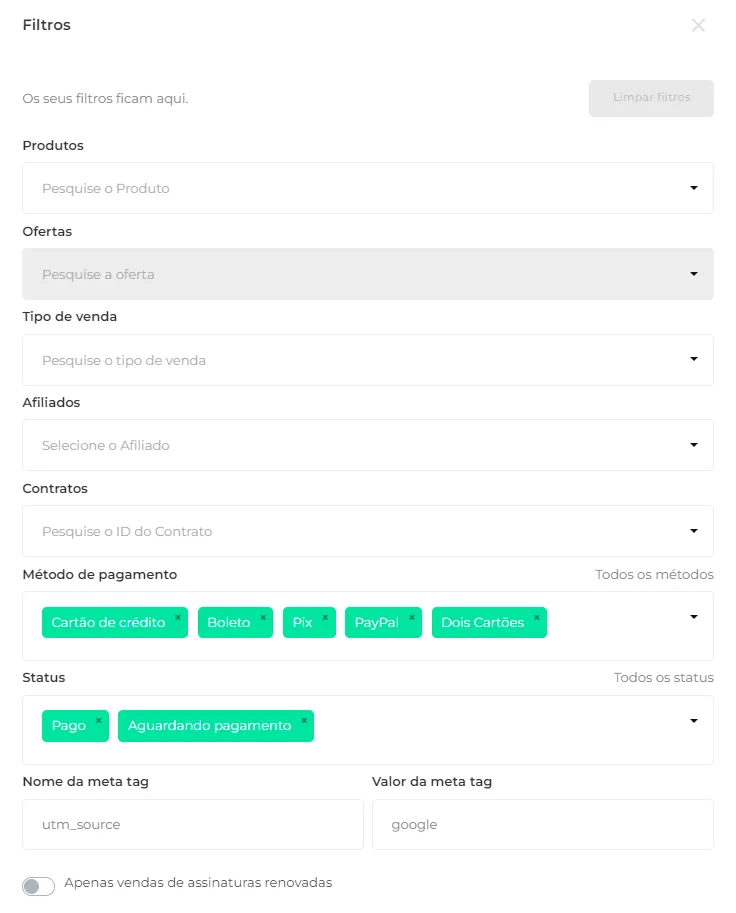Click the PayPal tag label
The height and width of the screenshot is (913, 736).
click(377, 622)
